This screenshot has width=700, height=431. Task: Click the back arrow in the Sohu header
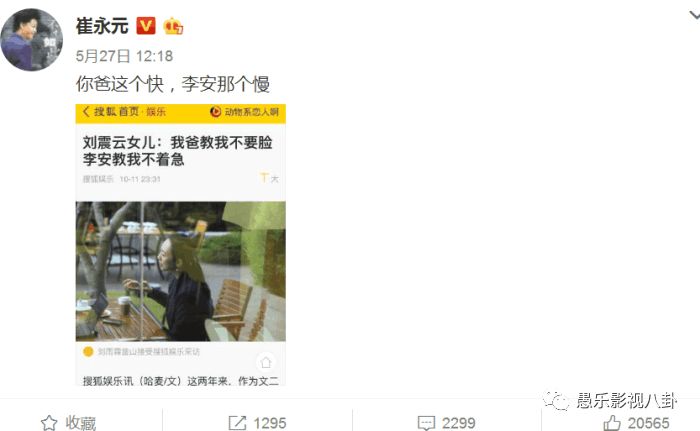(x=86, y=112)
